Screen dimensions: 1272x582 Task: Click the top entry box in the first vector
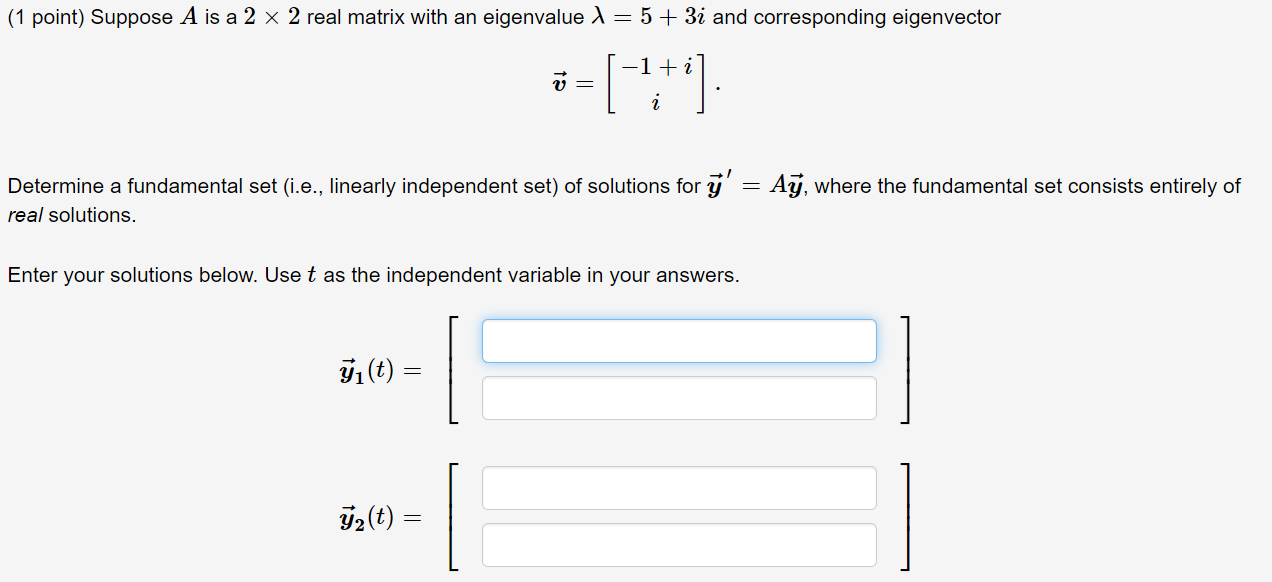click(x=679, y=340)
